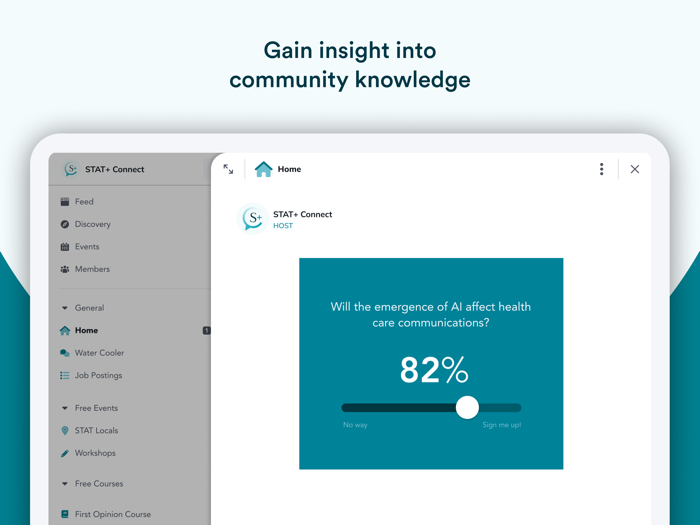The image size is (700, 525).
Task: Click the 'Home' title in the panel header
Action: [289, 169]
